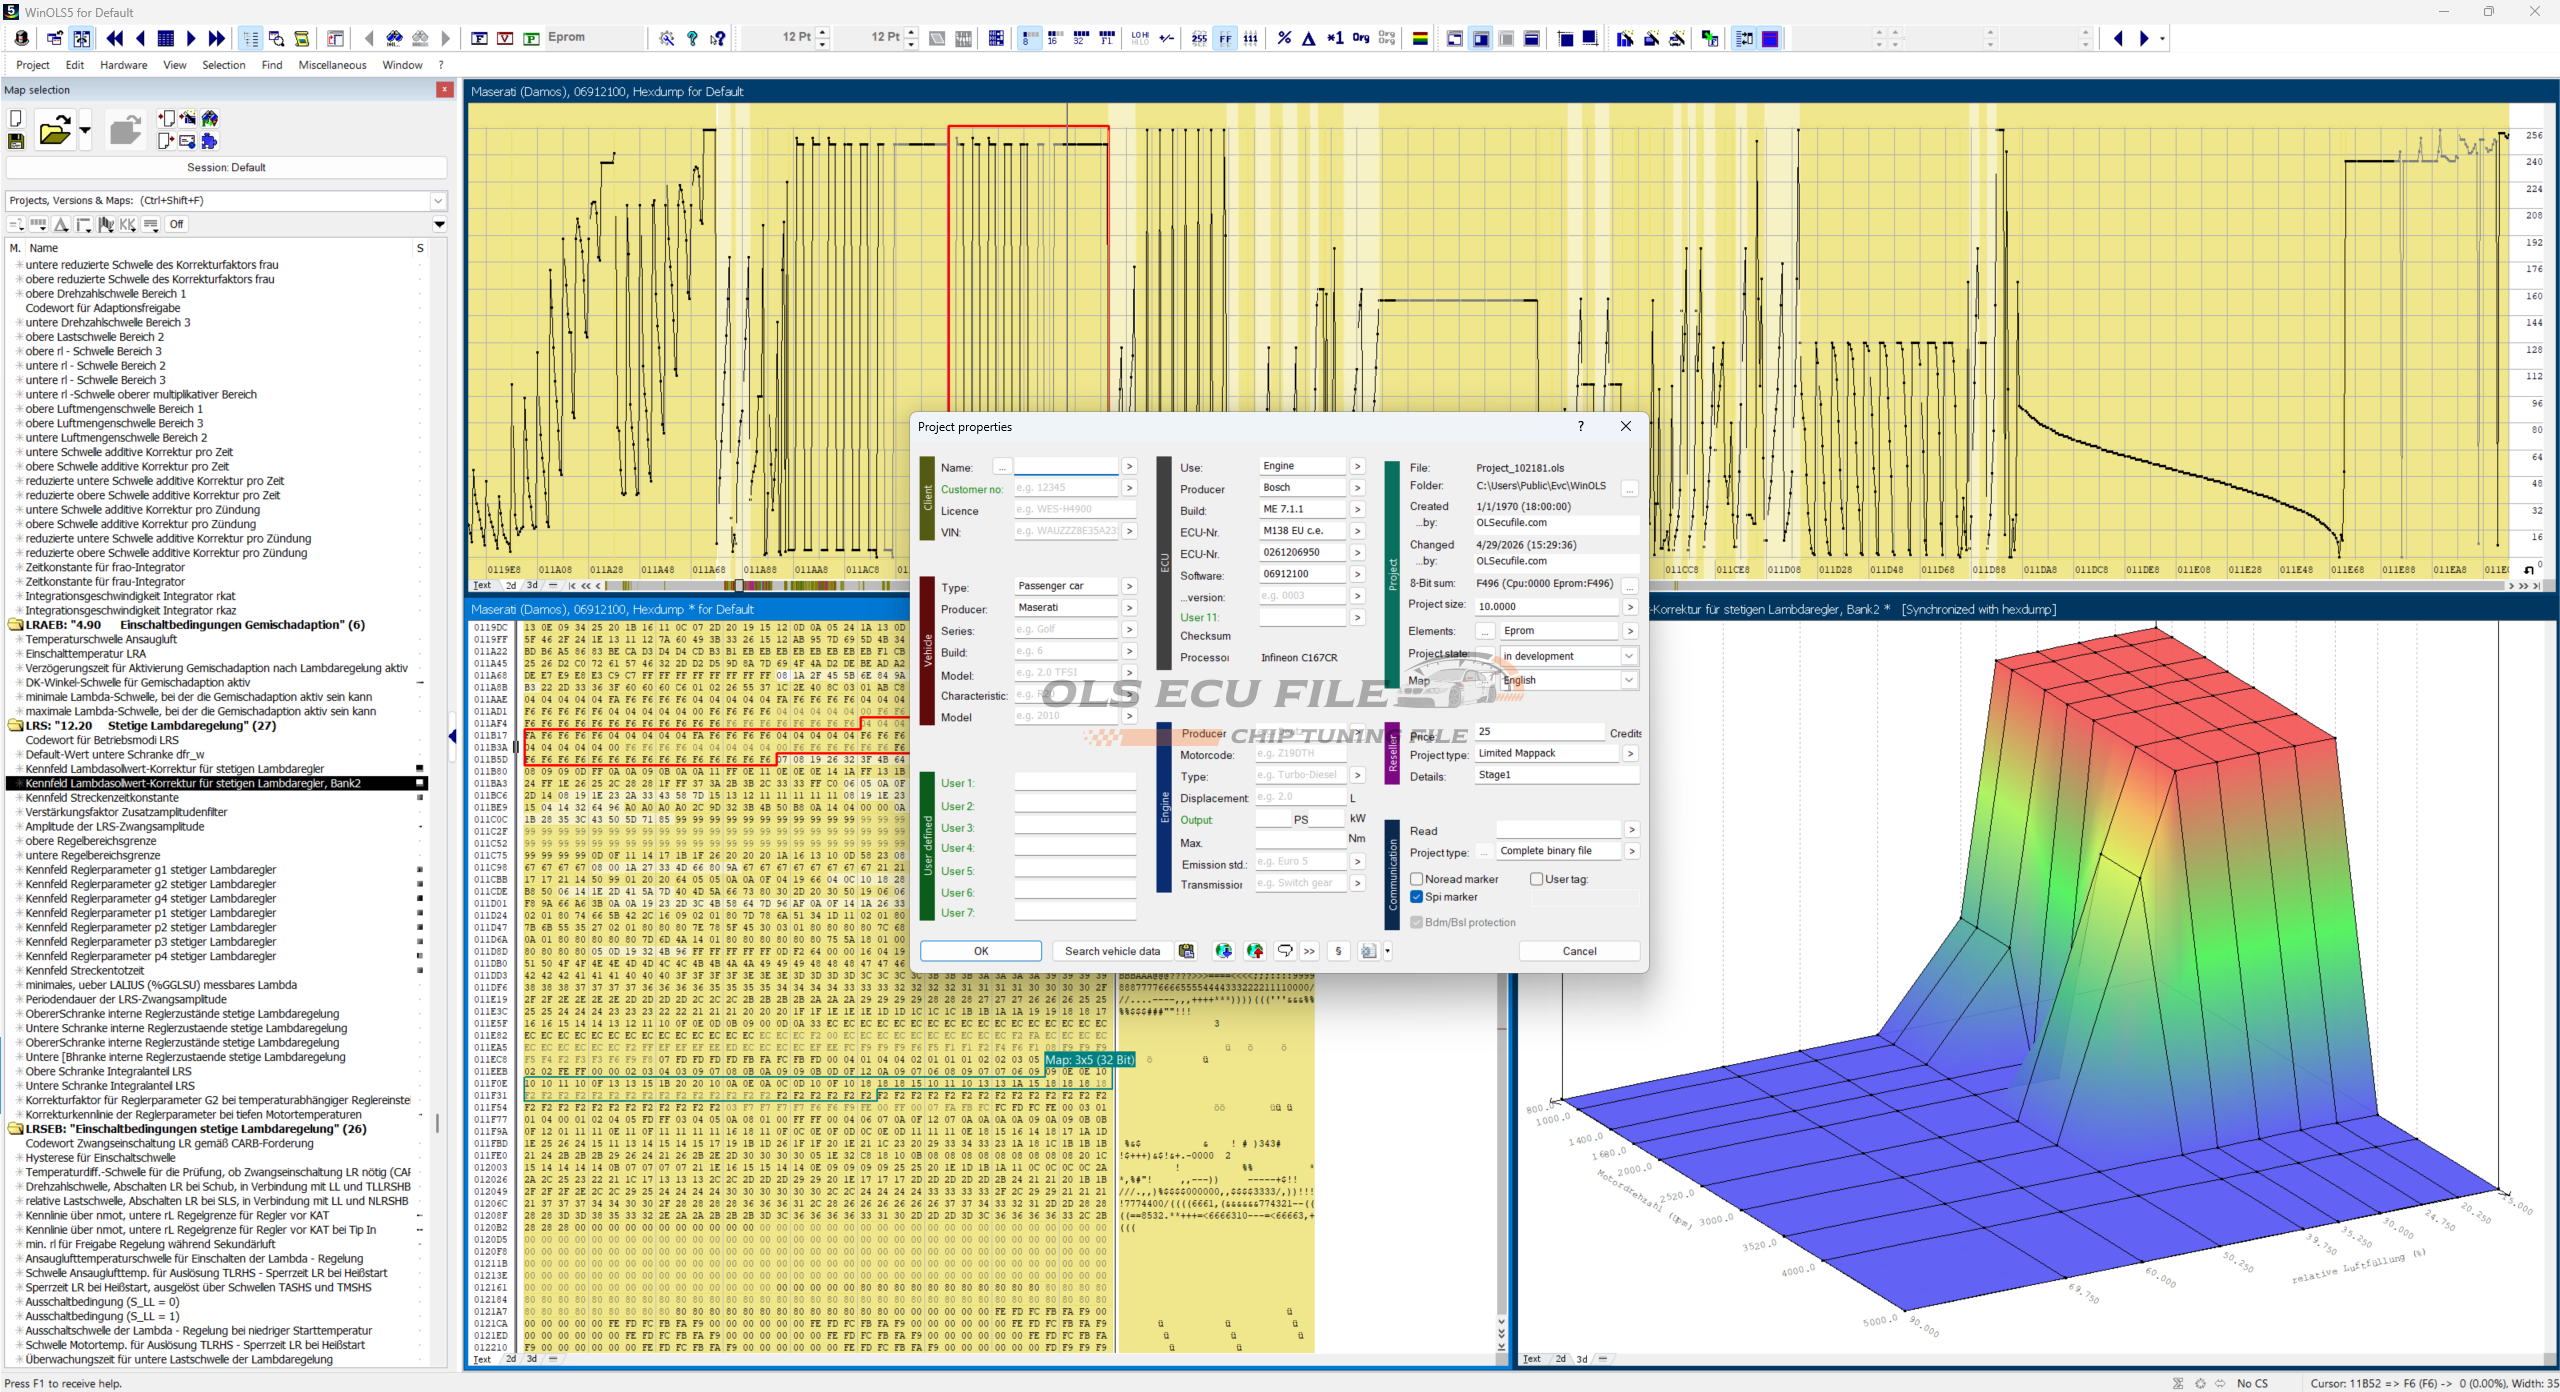
Task: Select Kennfeld Streckenzeitkonstante in map tree
Action: click(x=102, y=798)
